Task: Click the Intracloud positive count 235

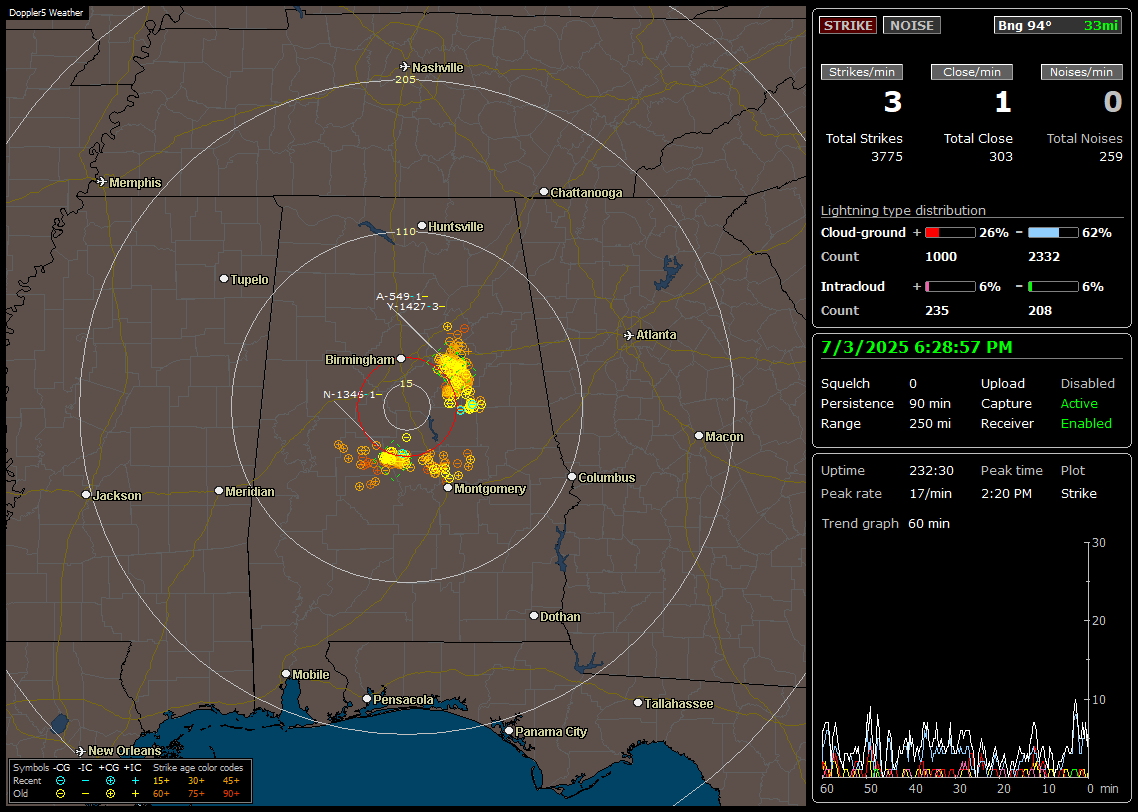Action: 936,311
